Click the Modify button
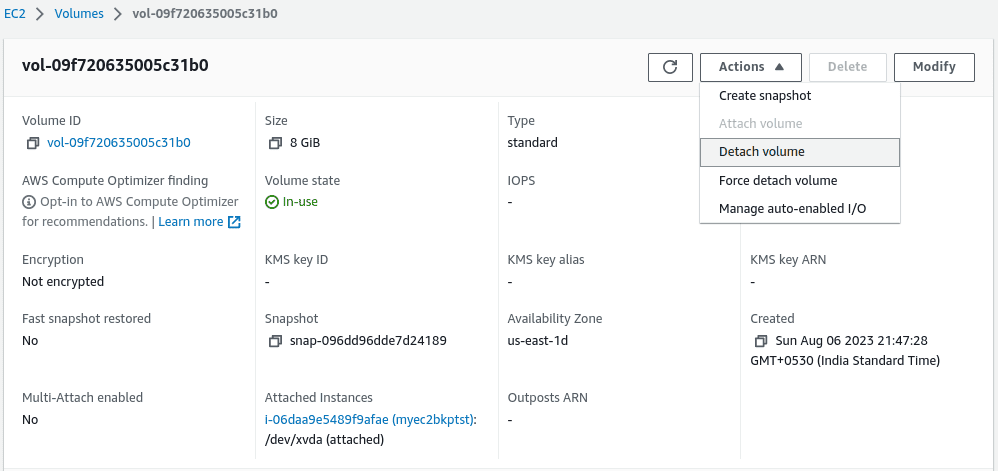 click(934, 67)
